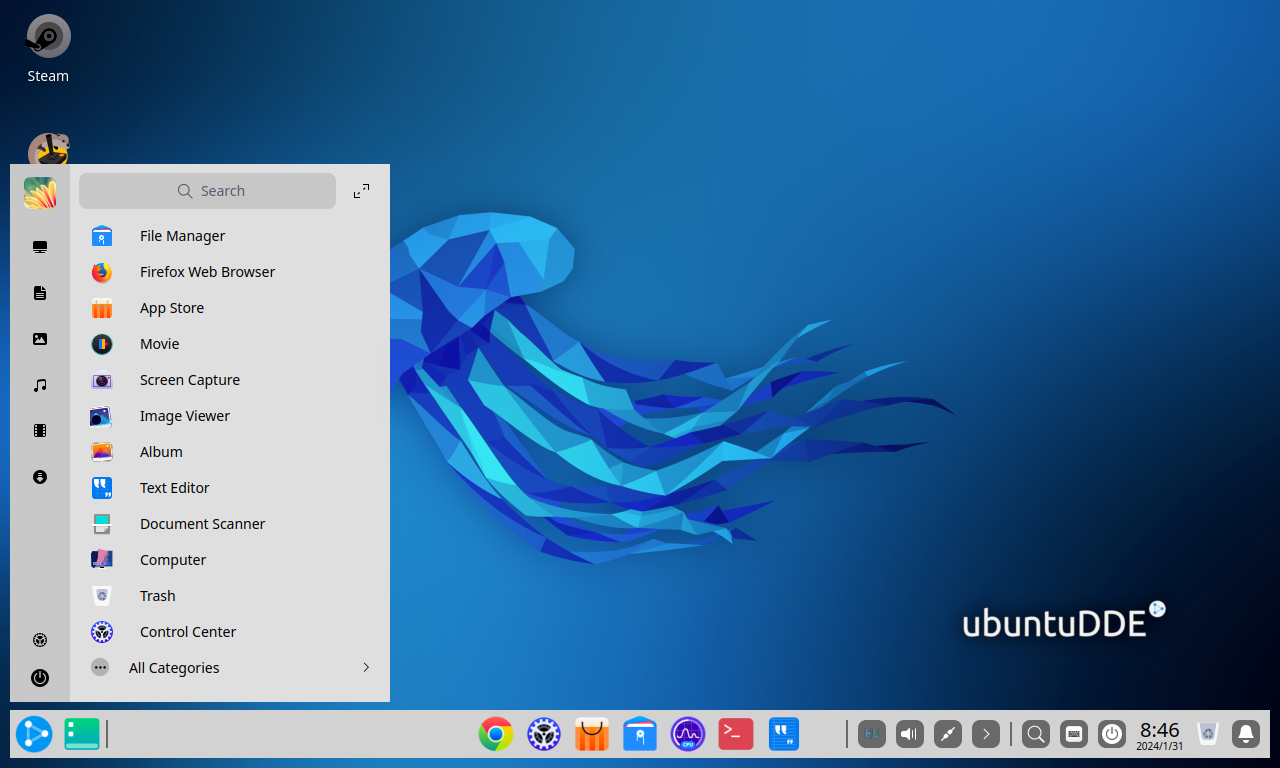This screenshot has width=1280, height=768.
Task: Launch Firefox Web Browser from menu
Action: (229, 272)
